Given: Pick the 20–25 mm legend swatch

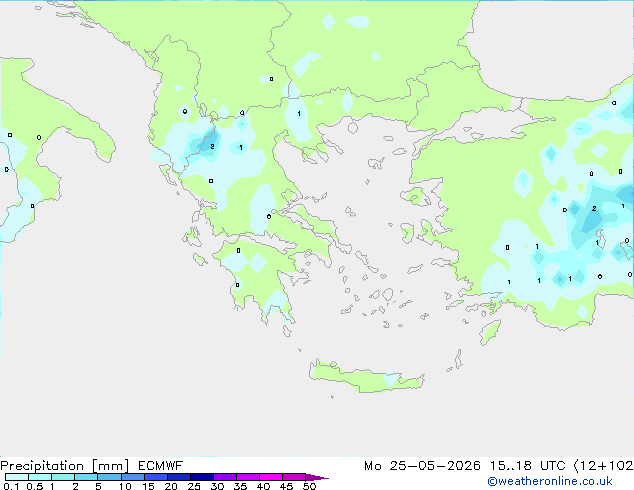Looking at the screenshot, I should (x=178, y=477).
